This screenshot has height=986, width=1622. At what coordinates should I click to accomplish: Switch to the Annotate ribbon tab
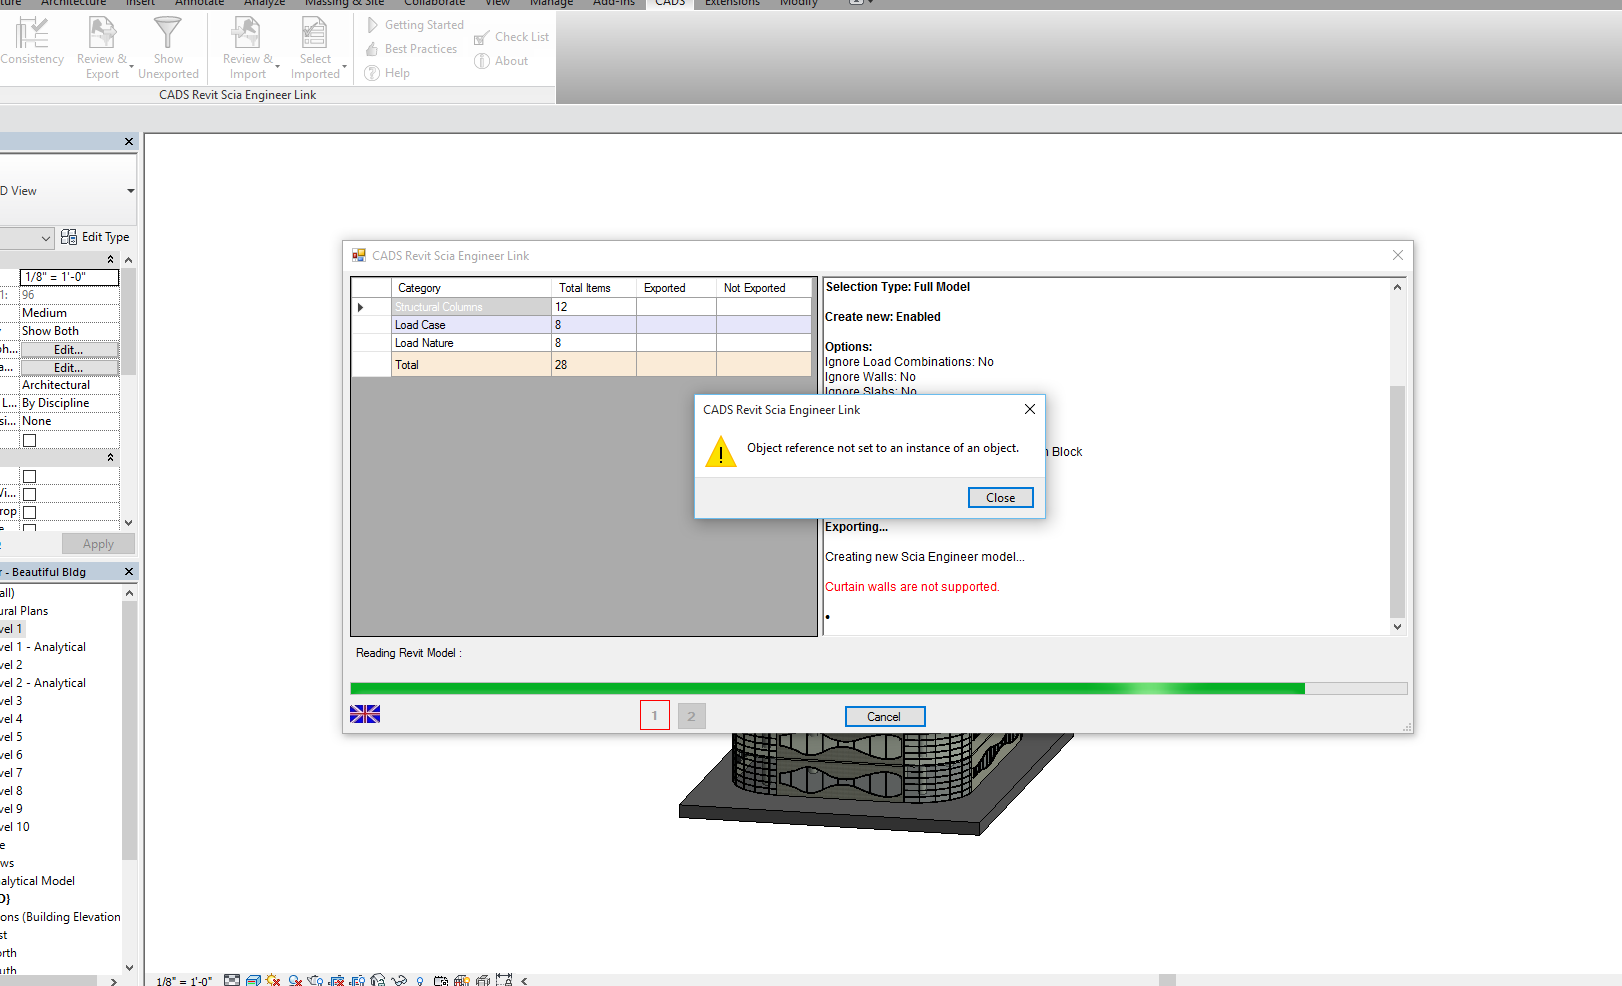(x=200, y=3)
